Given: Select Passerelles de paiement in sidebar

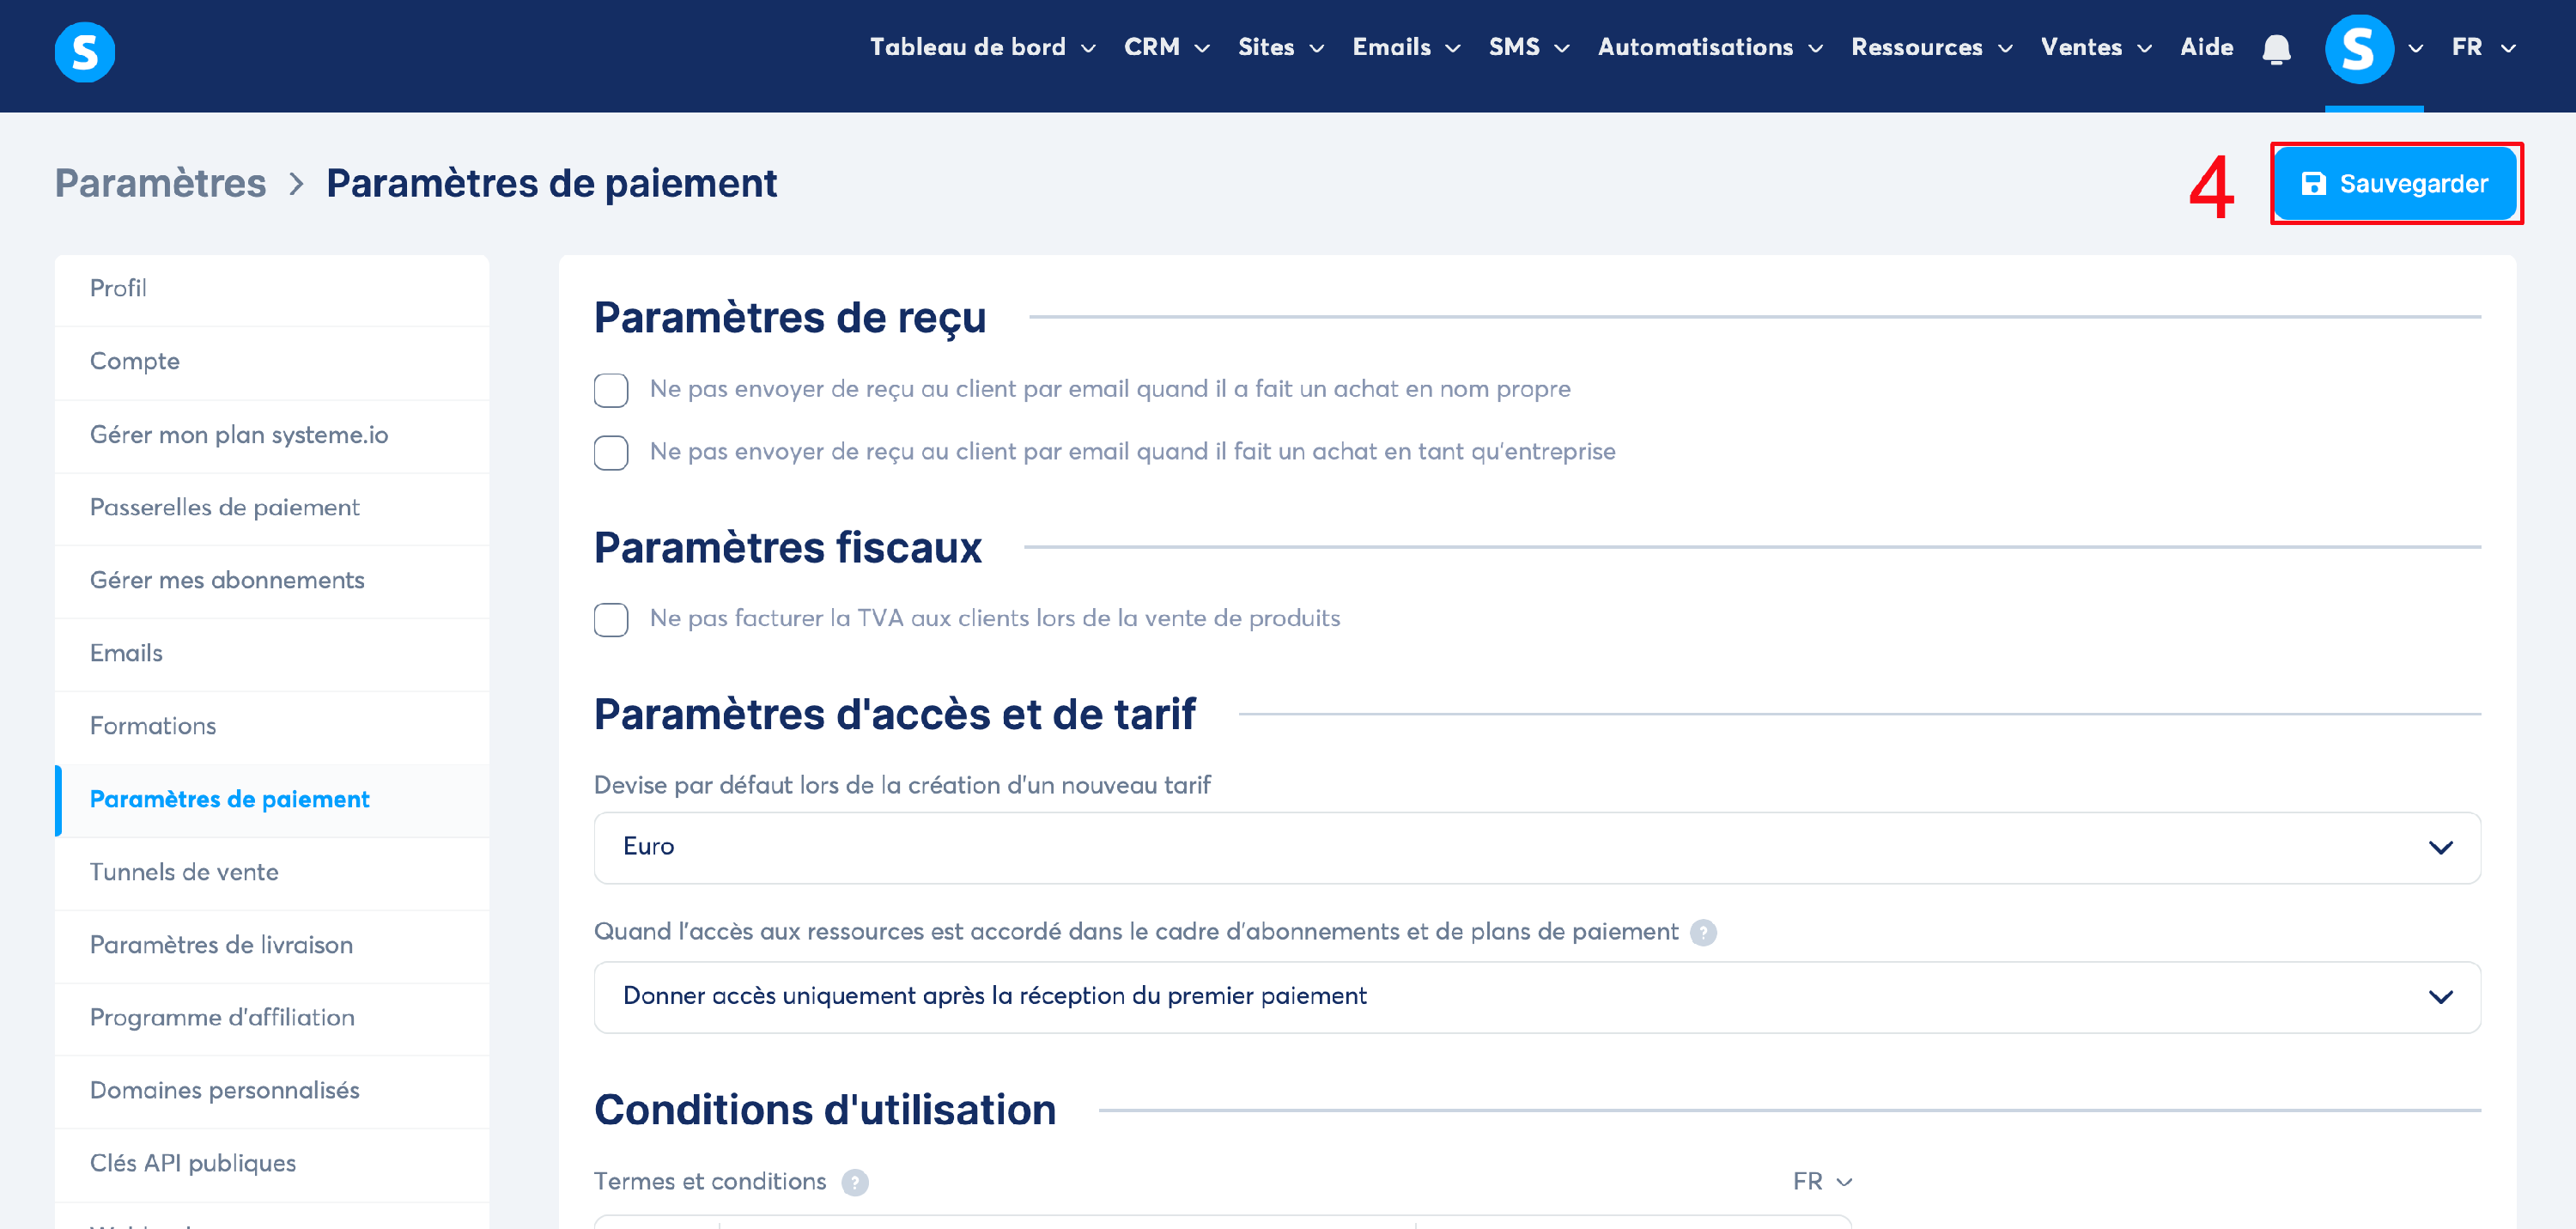Looking at the screenshot, I should 224,507.
